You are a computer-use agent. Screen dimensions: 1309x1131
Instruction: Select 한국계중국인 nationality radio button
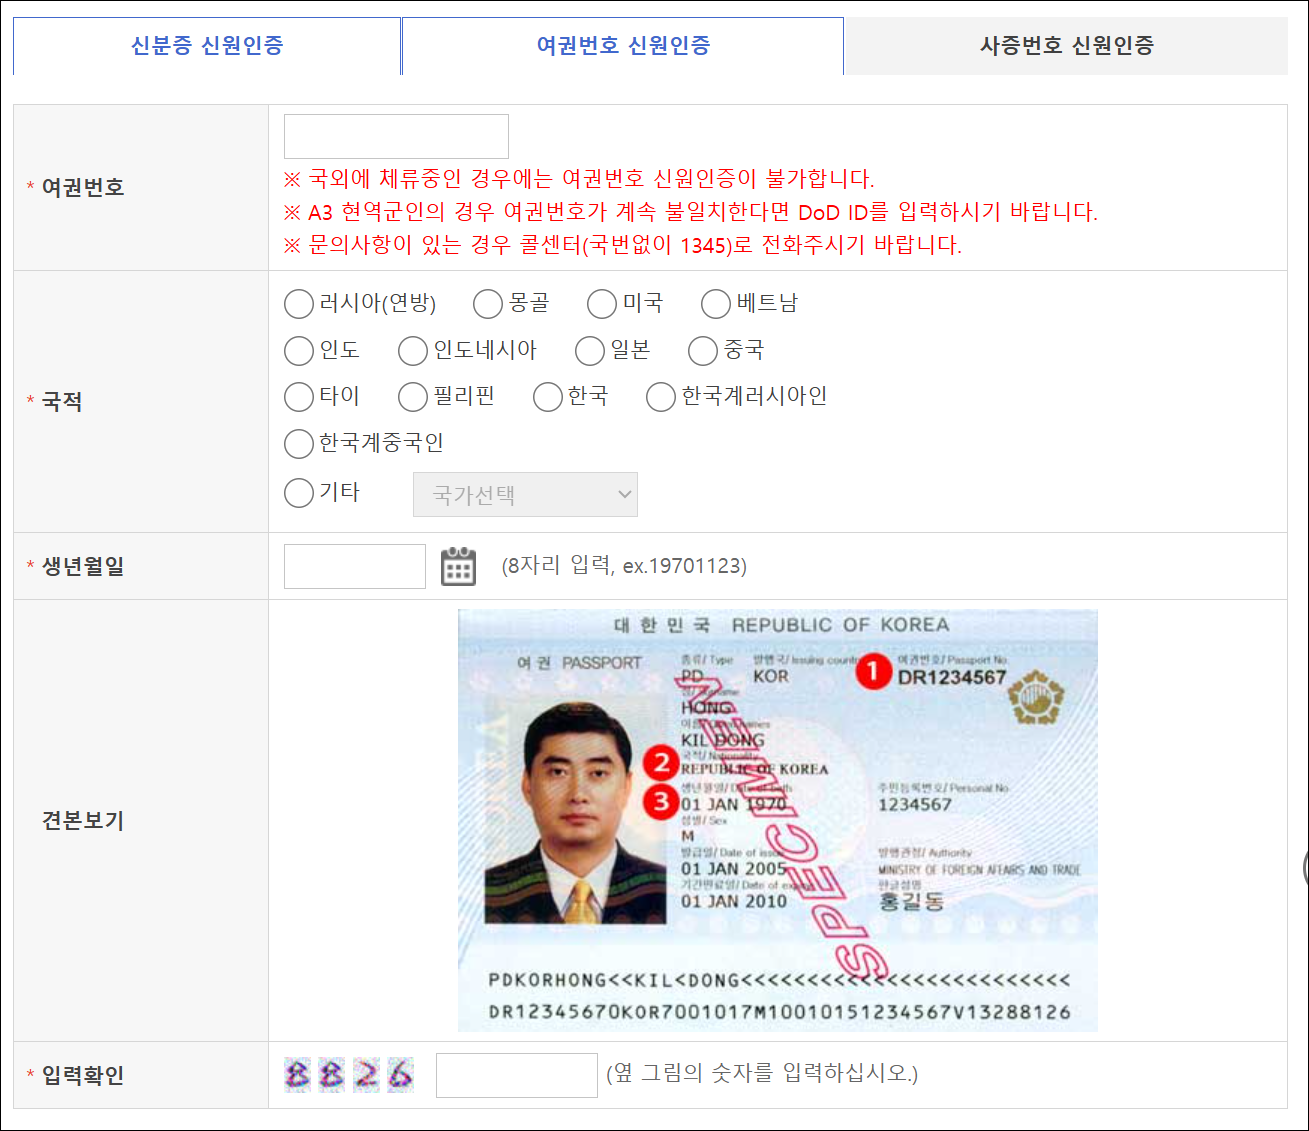pos(299,443)
